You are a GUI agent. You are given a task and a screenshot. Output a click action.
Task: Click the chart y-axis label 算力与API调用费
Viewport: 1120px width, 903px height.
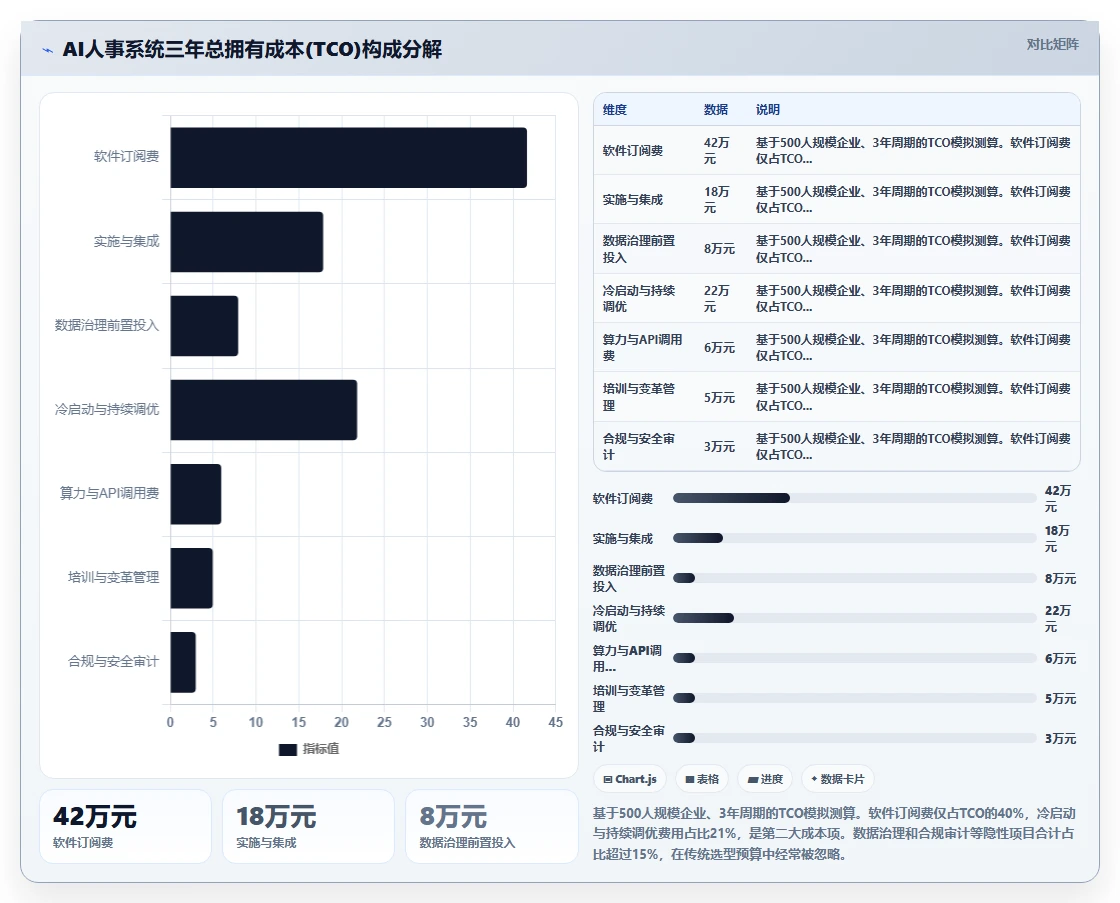[109, 493]
